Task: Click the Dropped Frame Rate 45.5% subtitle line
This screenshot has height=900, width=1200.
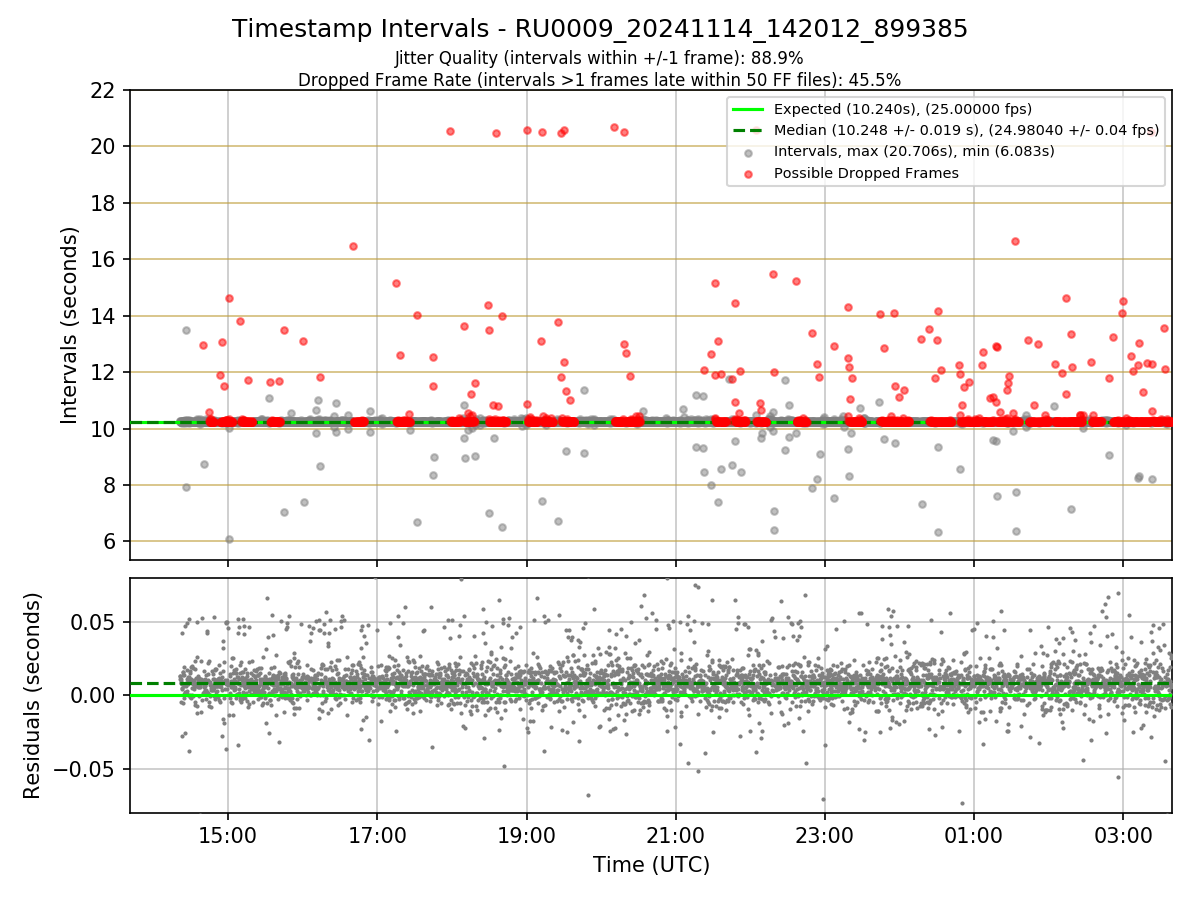Action: (600, 80)
